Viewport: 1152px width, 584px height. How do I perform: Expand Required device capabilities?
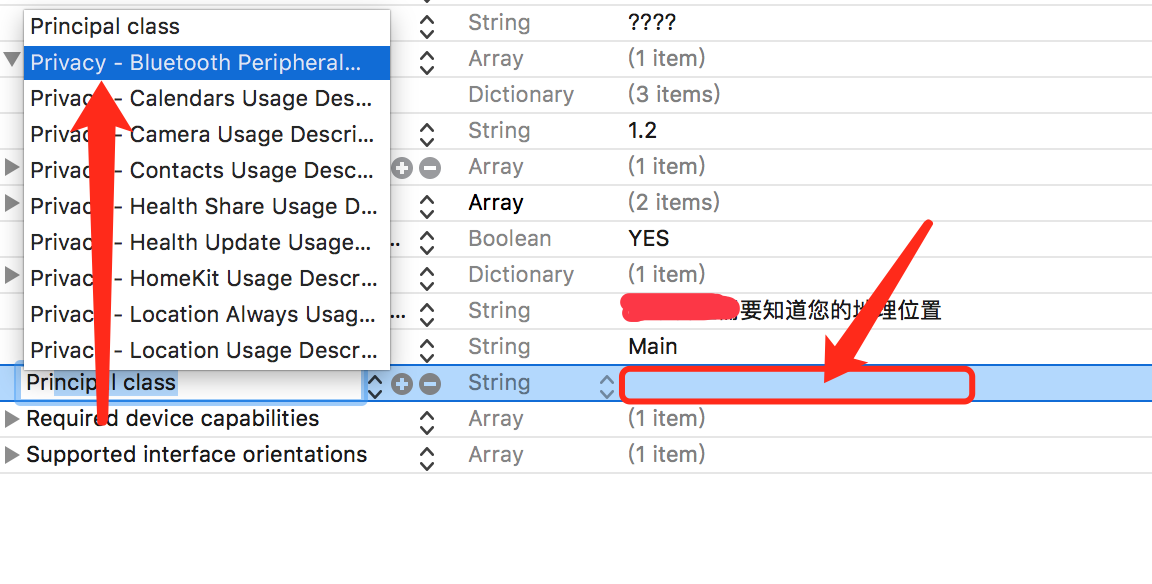(x=11, y=419)
